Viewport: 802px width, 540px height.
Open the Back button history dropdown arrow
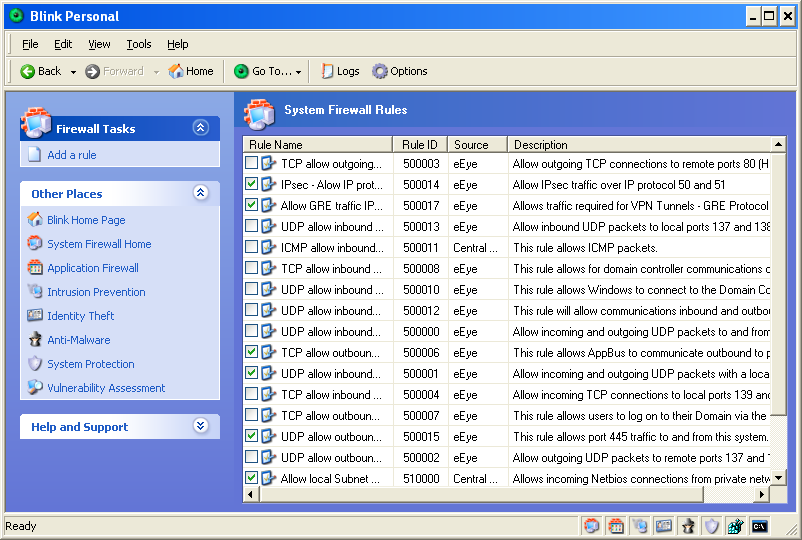73,72
